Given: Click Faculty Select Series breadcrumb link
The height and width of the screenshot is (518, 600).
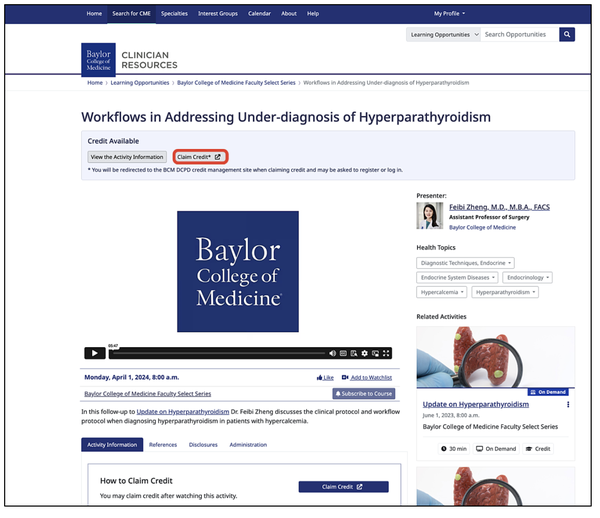Looking at the screenshot, I should [x=236, y=83].
